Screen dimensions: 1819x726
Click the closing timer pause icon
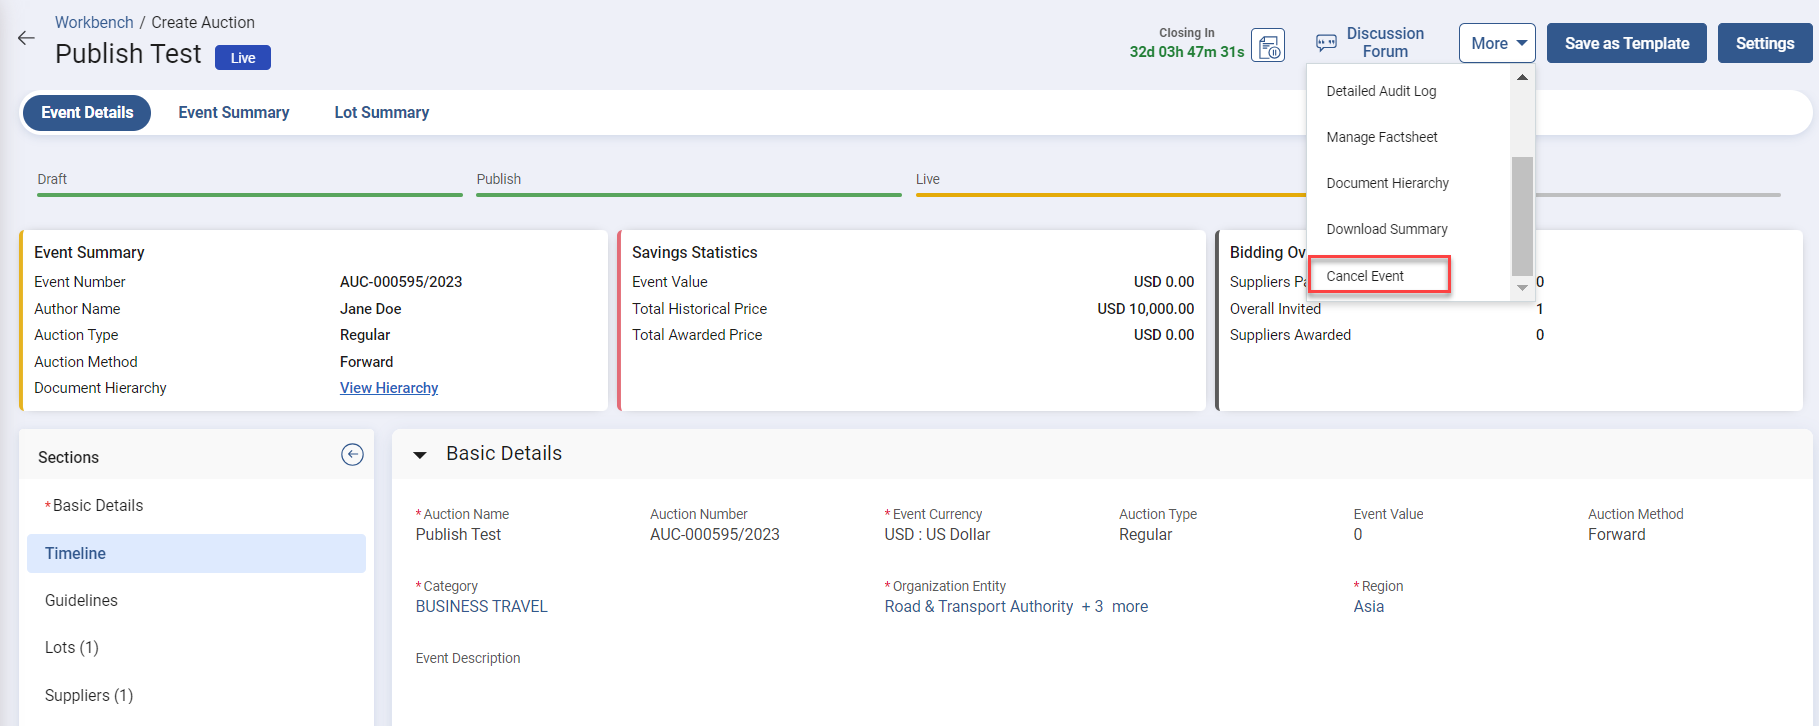tap(1268, 46)
